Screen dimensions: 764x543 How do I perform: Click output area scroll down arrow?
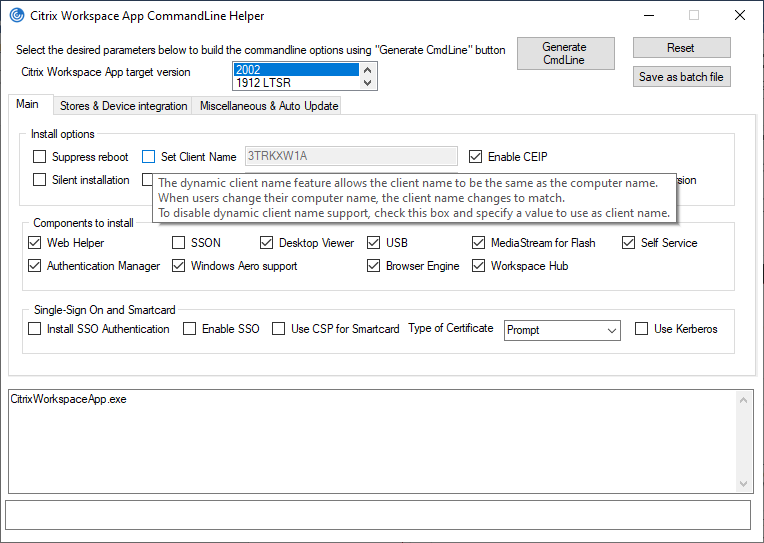tap(744, 484)
